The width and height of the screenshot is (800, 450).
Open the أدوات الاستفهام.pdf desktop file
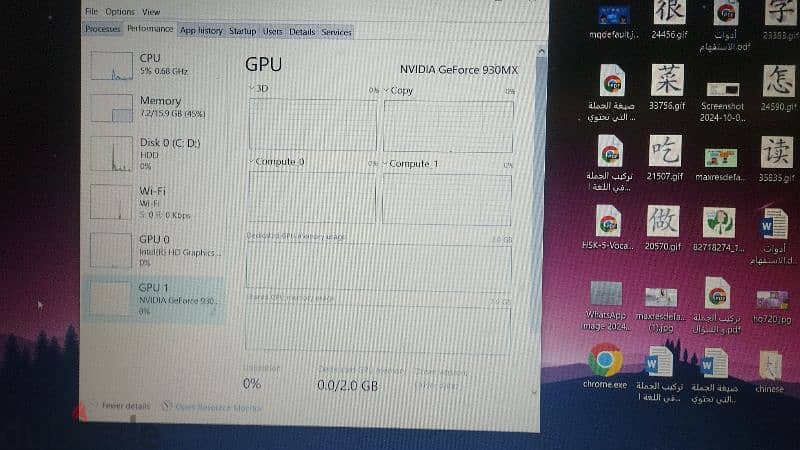pos(725,26)
